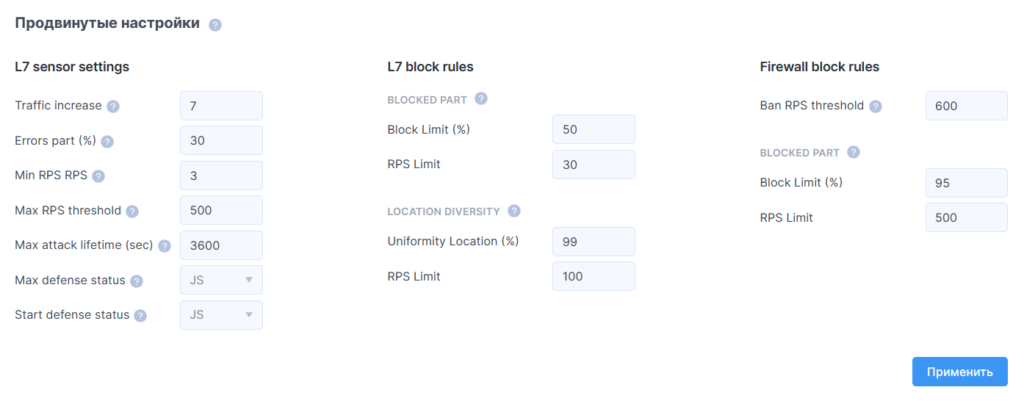Click the Применить button
Viewport: 1024px width, 401px height.
(x=959, y=372)
